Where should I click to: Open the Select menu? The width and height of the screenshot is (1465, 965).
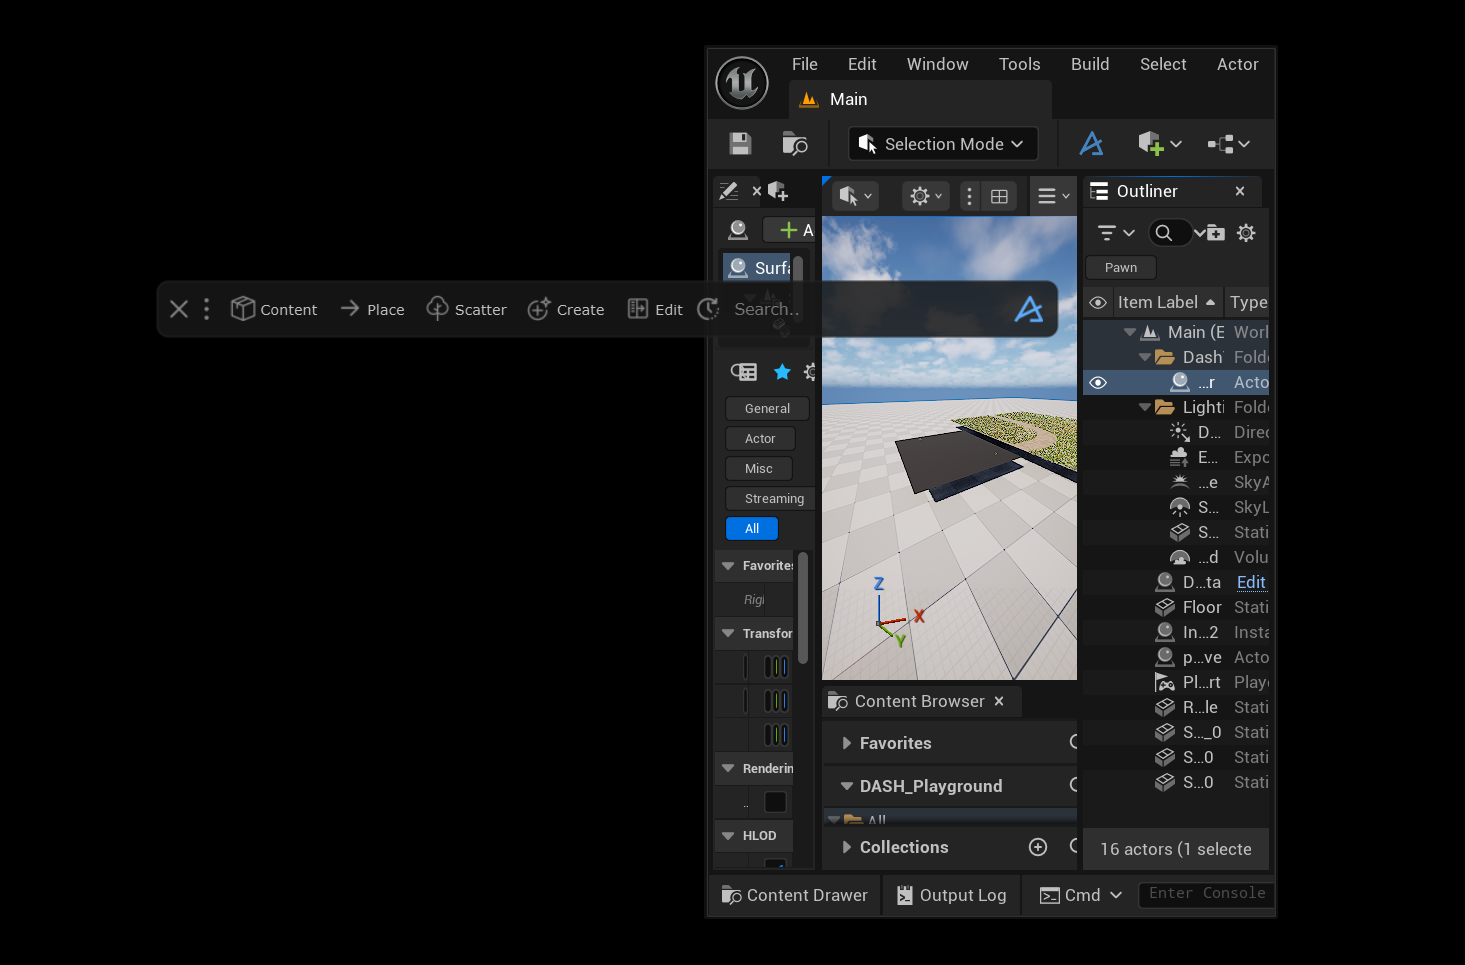tap(1163, 64)
